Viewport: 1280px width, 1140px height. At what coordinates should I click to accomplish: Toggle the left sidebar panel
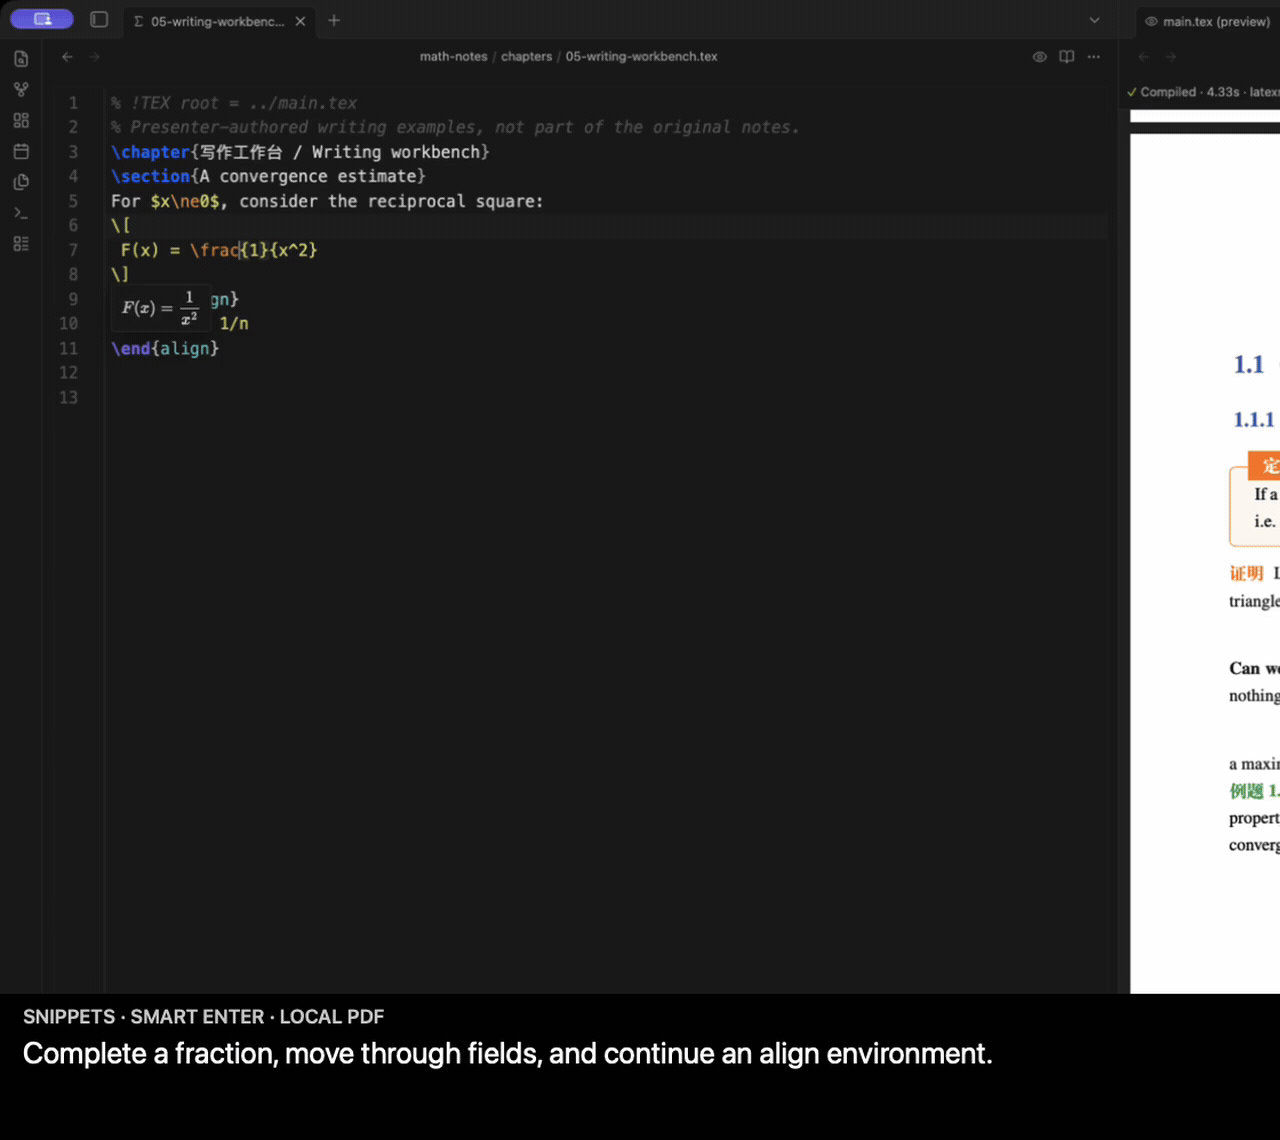(99, 20)
